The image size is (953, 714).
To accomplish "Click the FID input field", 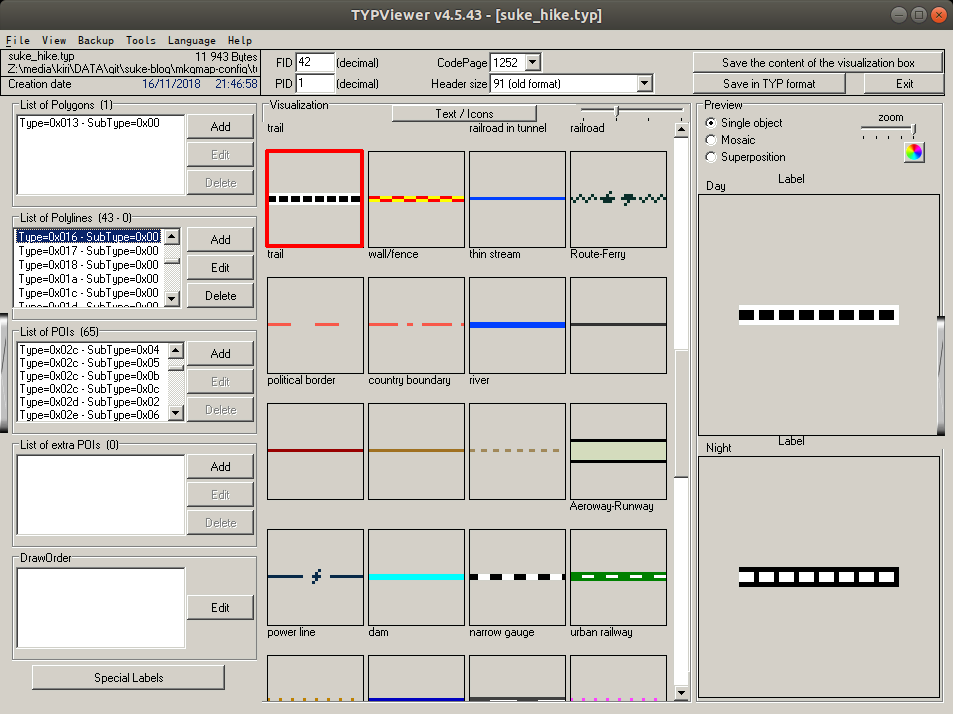I will point(315,63).
